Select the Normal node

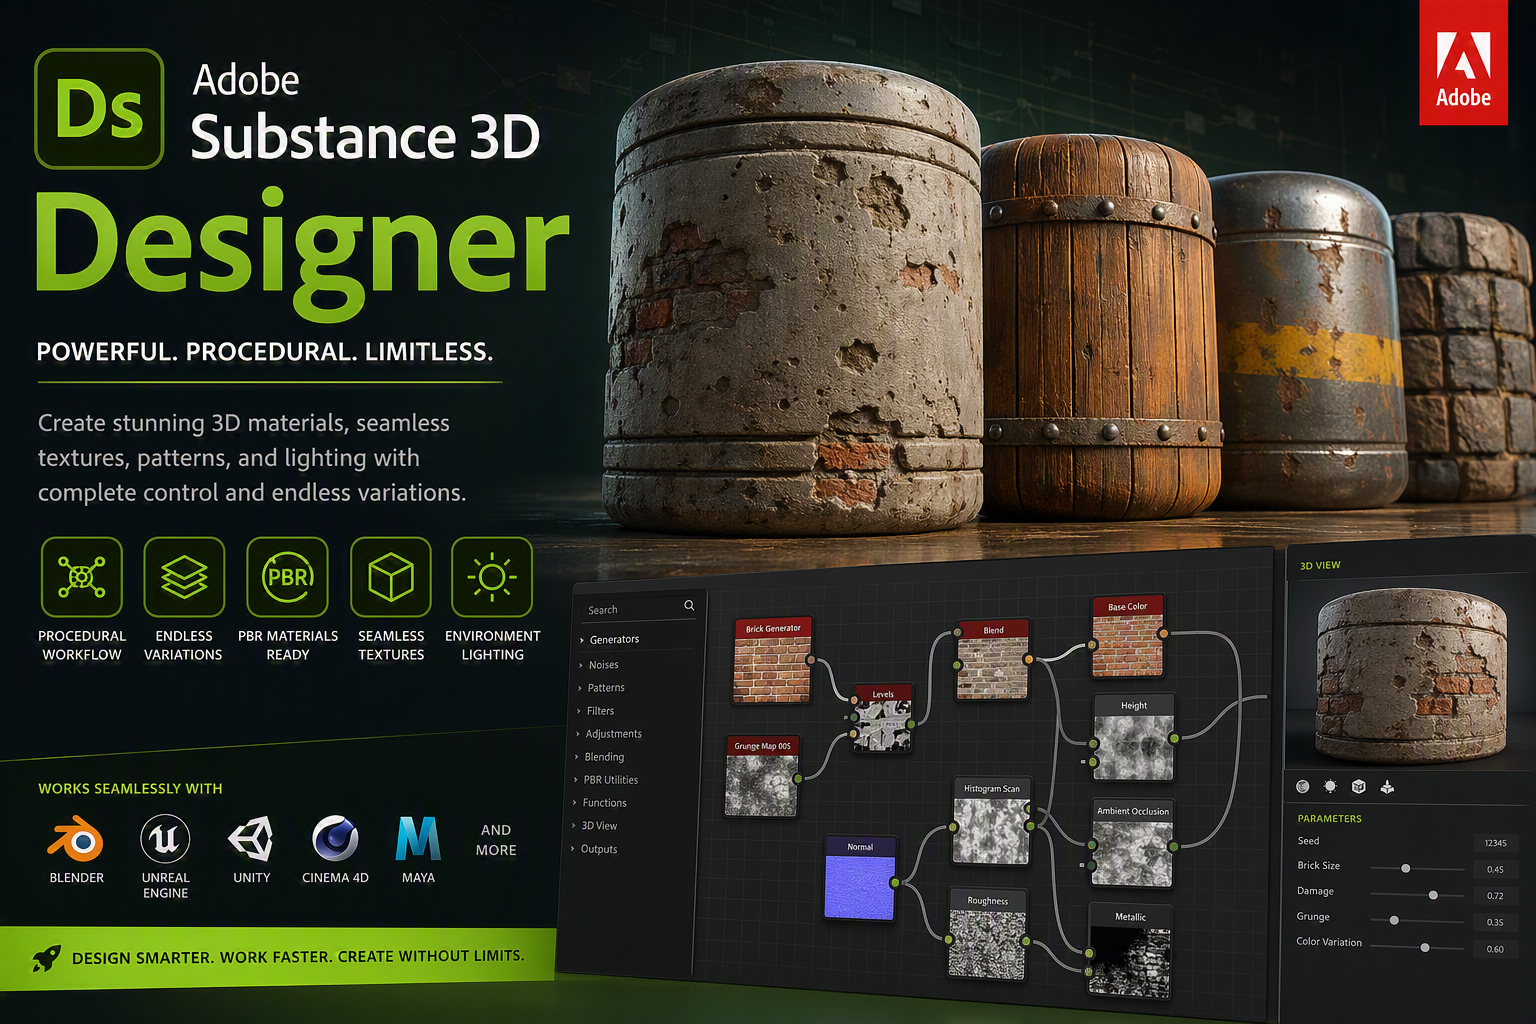pos(860,879)
